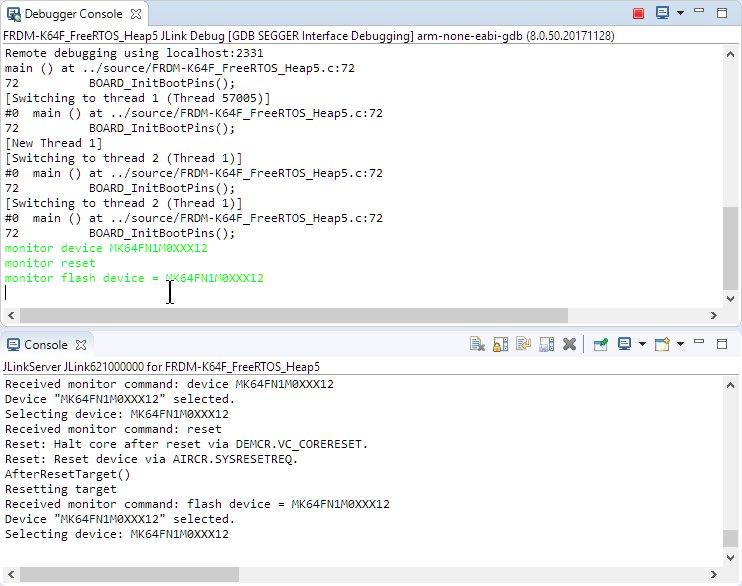Screen dimensions: 742x586
Task: Click Display Selected Console in the Debugger Console toolbar
Action: (x=662, y=13)
